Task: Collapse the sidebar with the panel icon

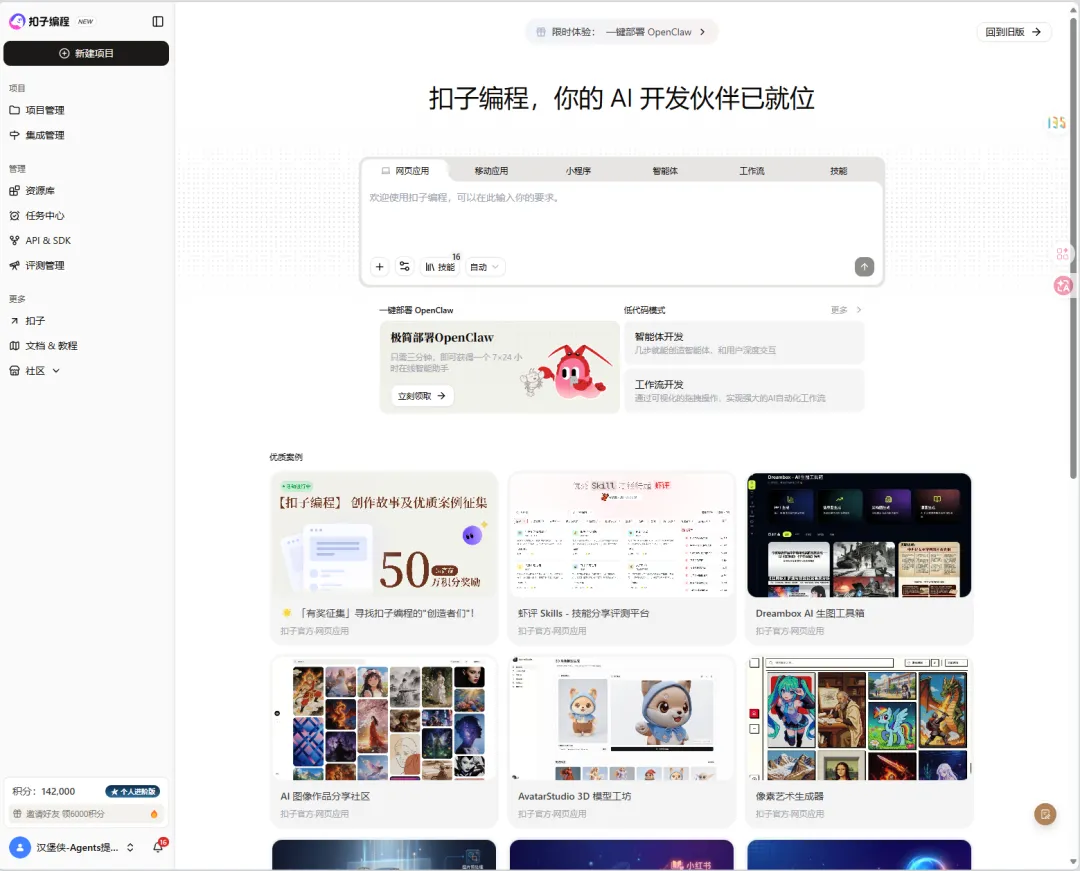Action: [158, 21]
